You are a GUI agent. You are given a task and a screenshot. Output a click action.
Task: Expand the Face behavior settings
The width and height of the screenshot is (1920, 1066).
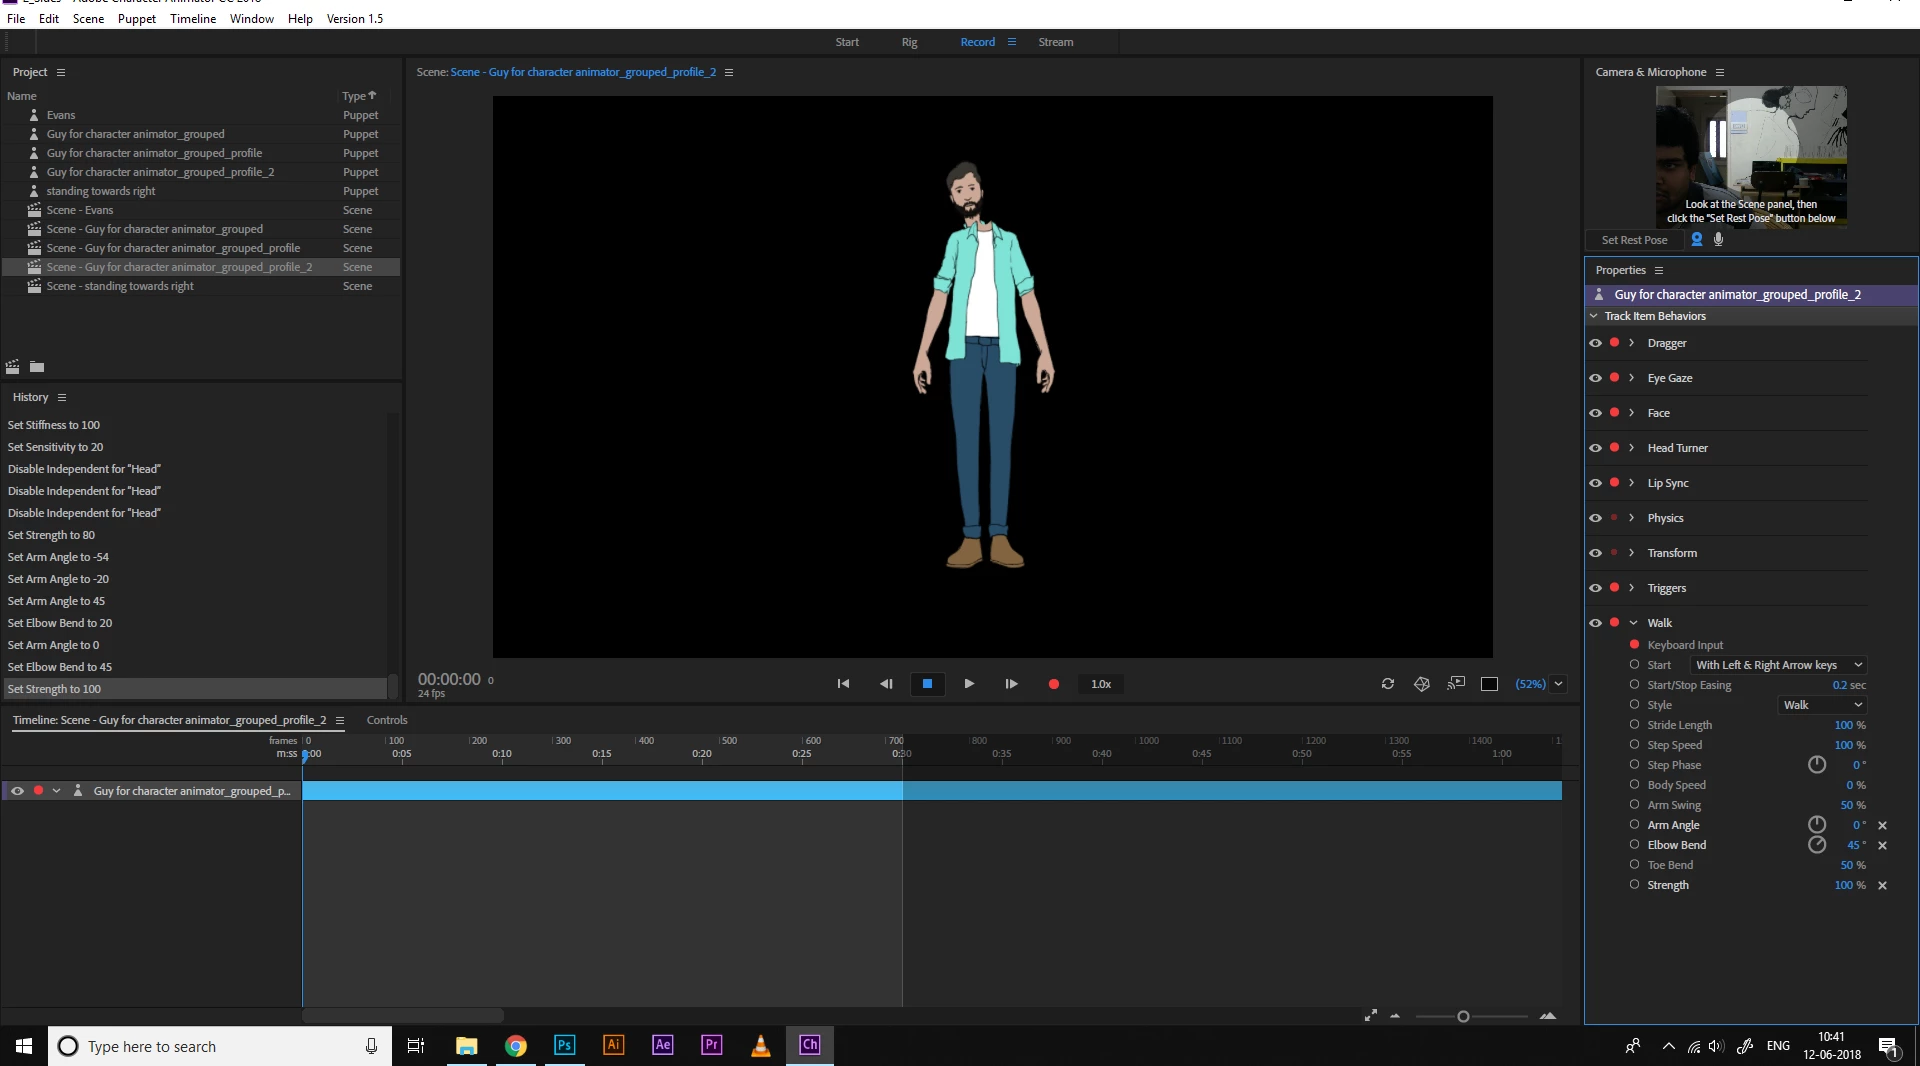(1632, 413)
